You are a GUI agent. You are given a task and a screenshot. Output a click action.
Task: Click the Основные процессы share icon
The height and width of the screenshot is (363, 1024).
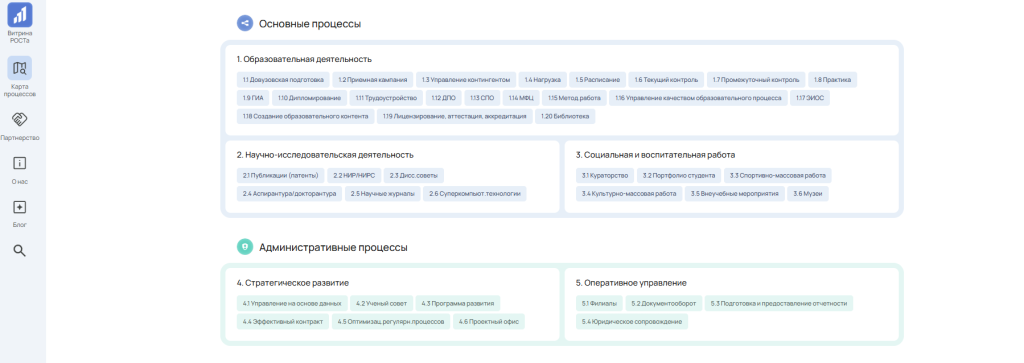[245, 24]
